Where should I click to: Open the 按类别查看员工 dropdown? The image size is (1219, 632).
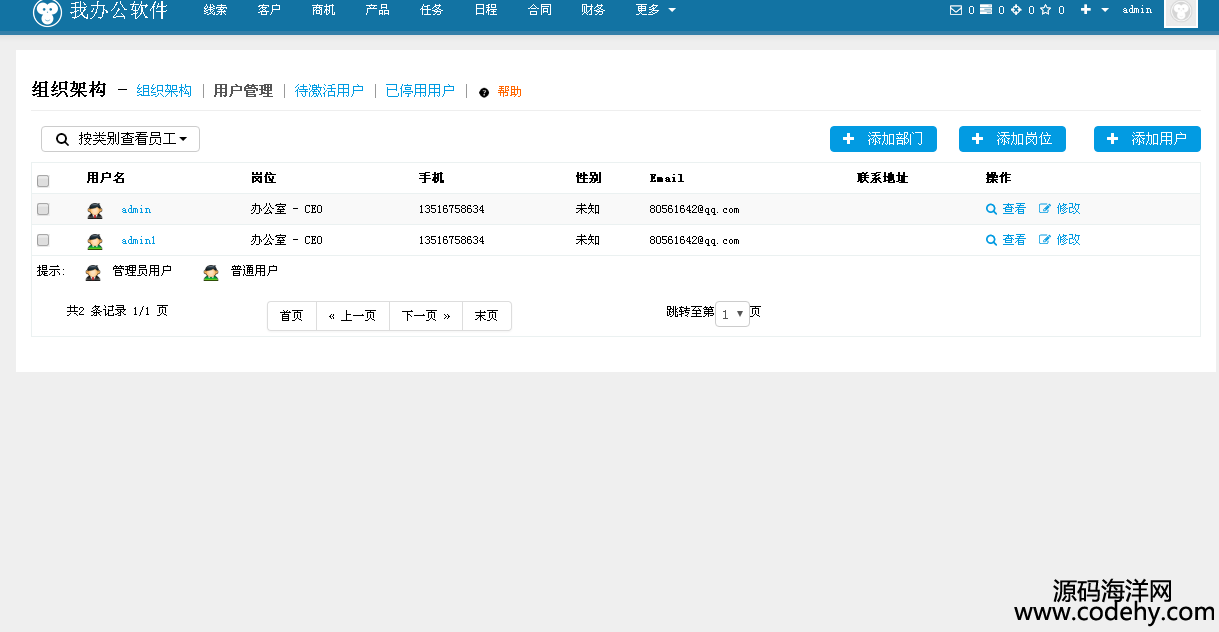pyautogui.click(x=120, y=139)
